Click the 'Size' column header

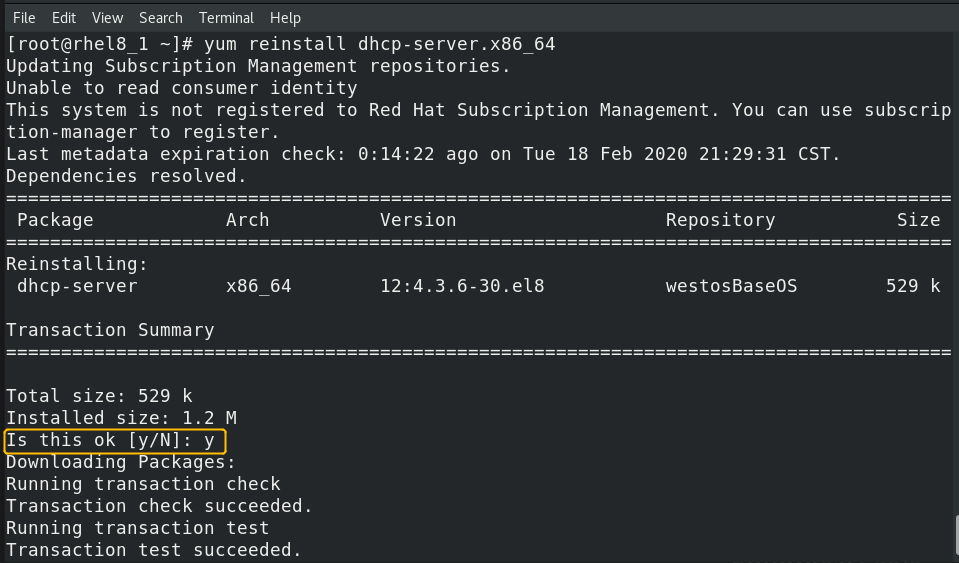coord(918,220)
